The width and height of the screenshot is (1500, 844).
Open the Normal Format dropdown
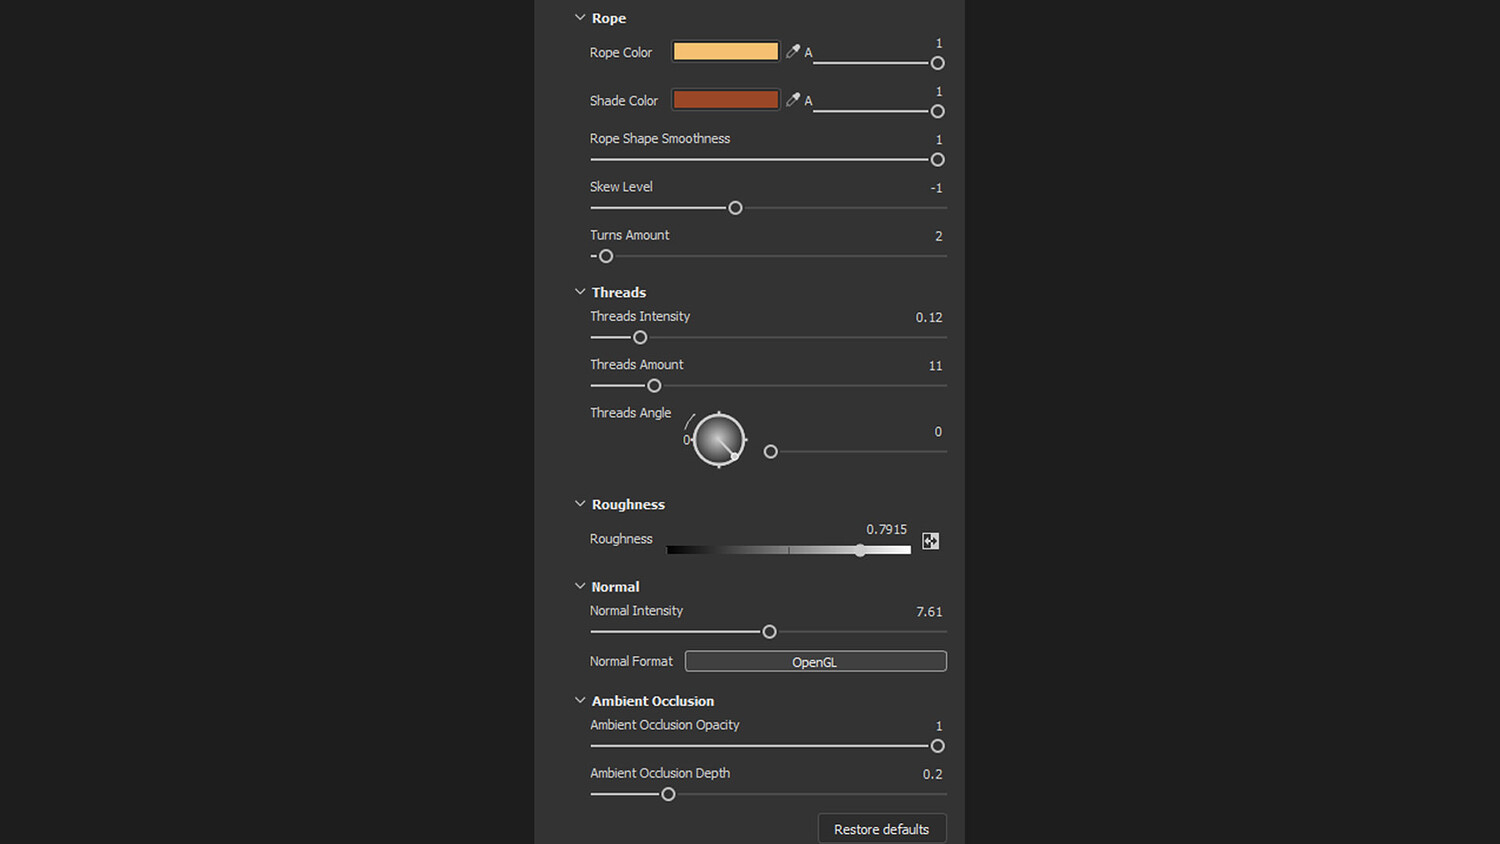(x=815, y=662)
